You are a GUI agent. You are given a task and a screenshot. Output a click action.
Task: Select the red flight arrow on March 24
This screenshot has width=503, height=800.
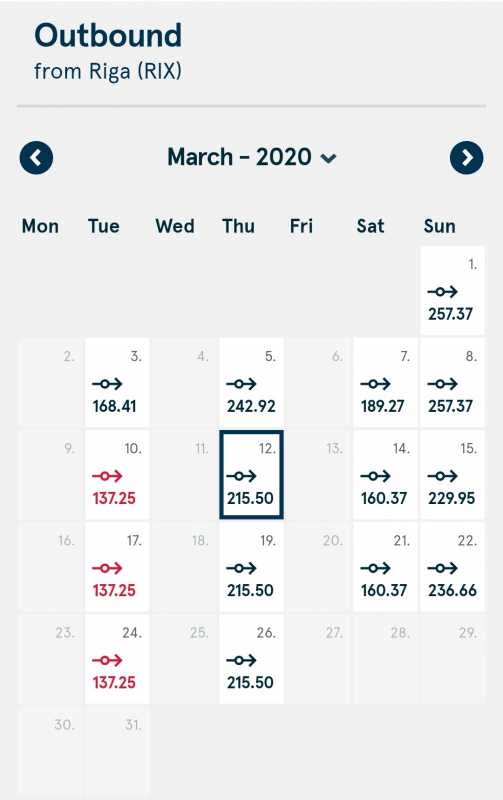click(107, 660)
